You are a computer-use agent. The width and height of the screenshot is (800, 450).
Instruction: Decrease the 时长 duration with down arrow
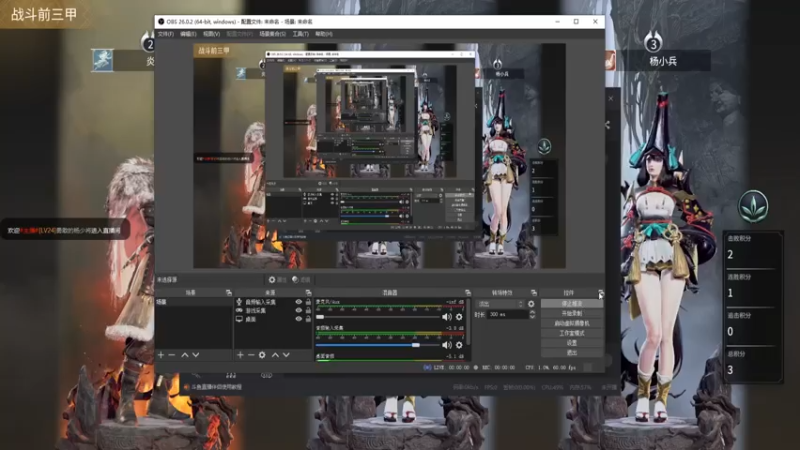[x=532, y=317]
